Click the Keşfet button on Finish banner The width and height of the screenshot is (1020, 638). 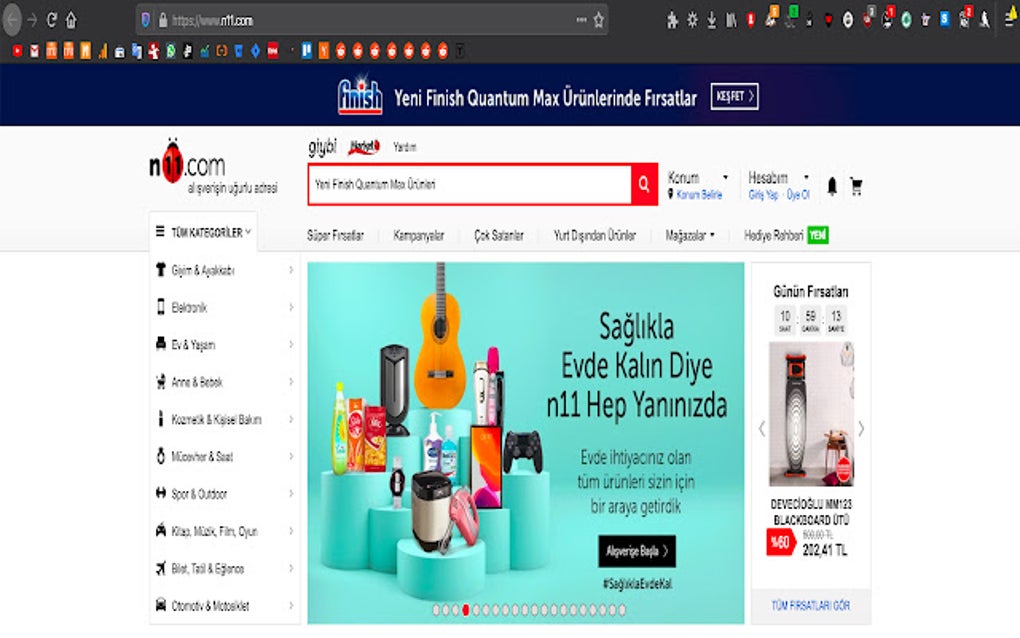[734, 96]
